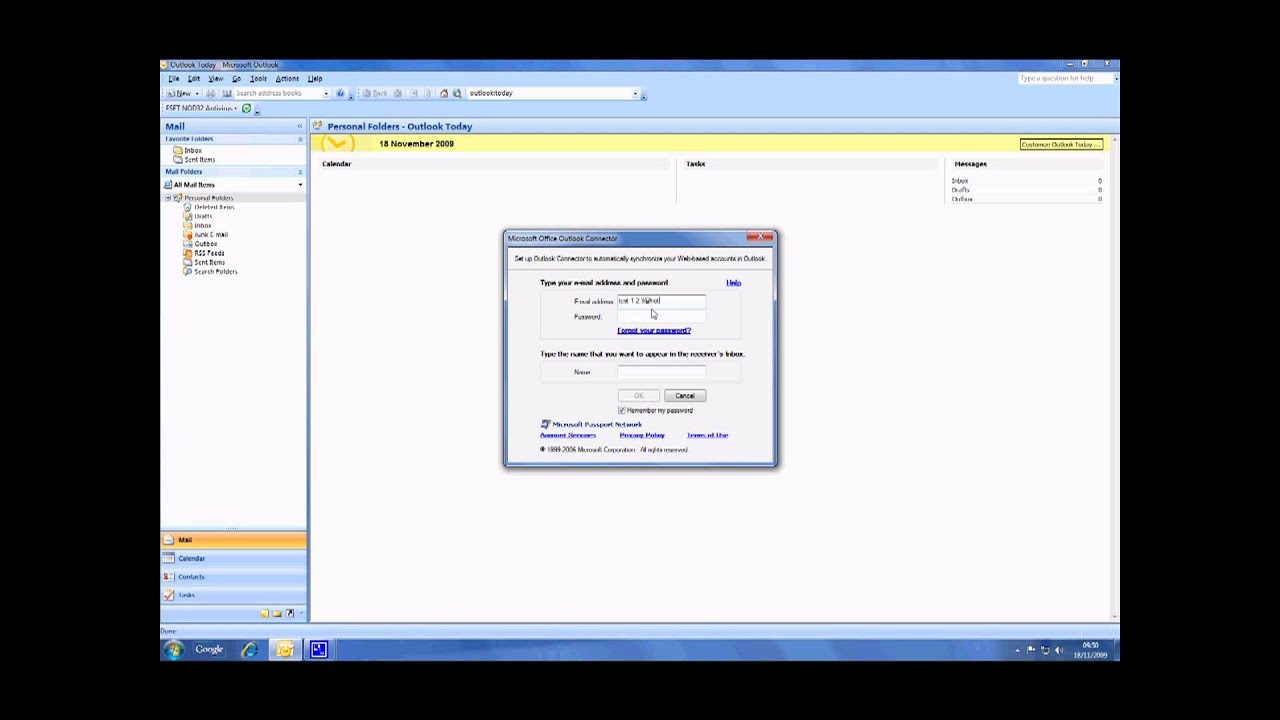This screenshot has height=720, width=1280.
Task: Click Customize Outlook Today button
Action: coord(1061,144)
